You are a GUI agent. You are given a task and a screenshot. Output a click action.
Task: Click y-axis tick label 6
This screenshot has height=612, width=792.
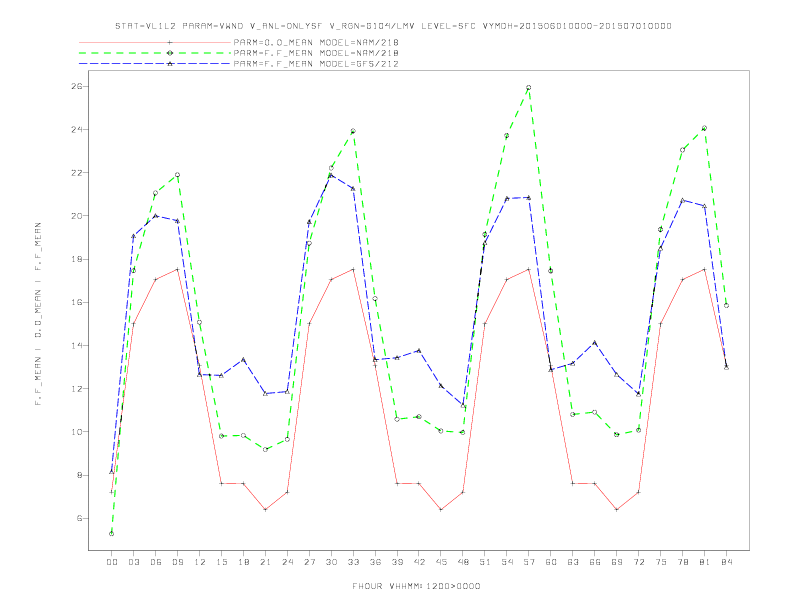coord(79,519)
